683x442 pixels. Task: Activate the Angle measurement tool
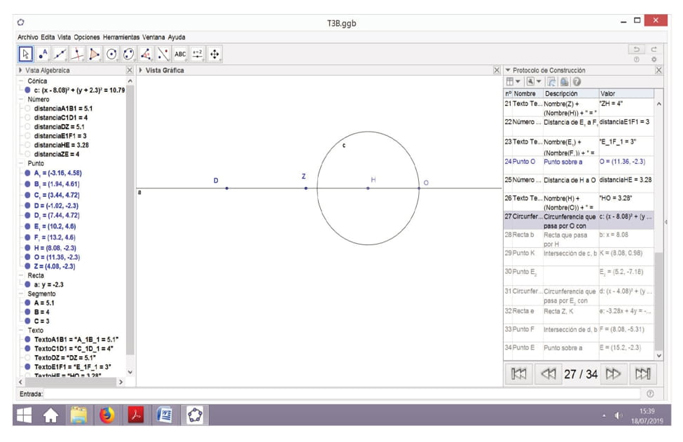146,54
